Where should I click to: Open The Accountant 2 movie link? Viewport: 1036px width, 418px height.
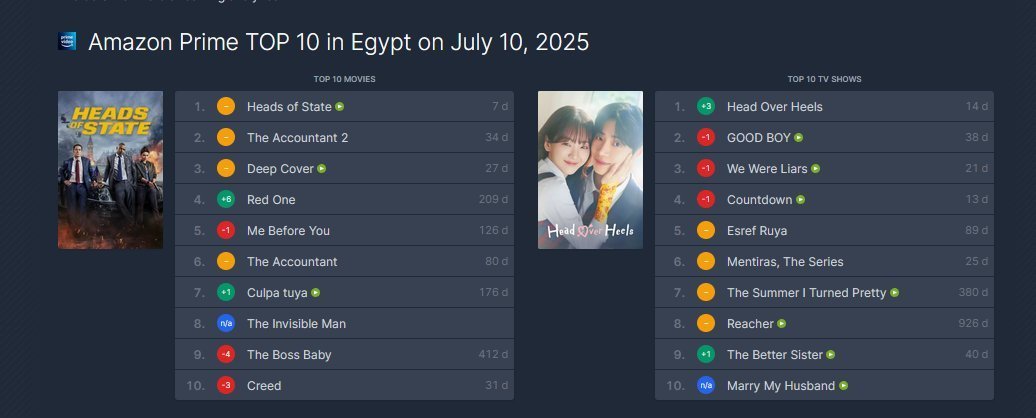click(x=297, y=137)
